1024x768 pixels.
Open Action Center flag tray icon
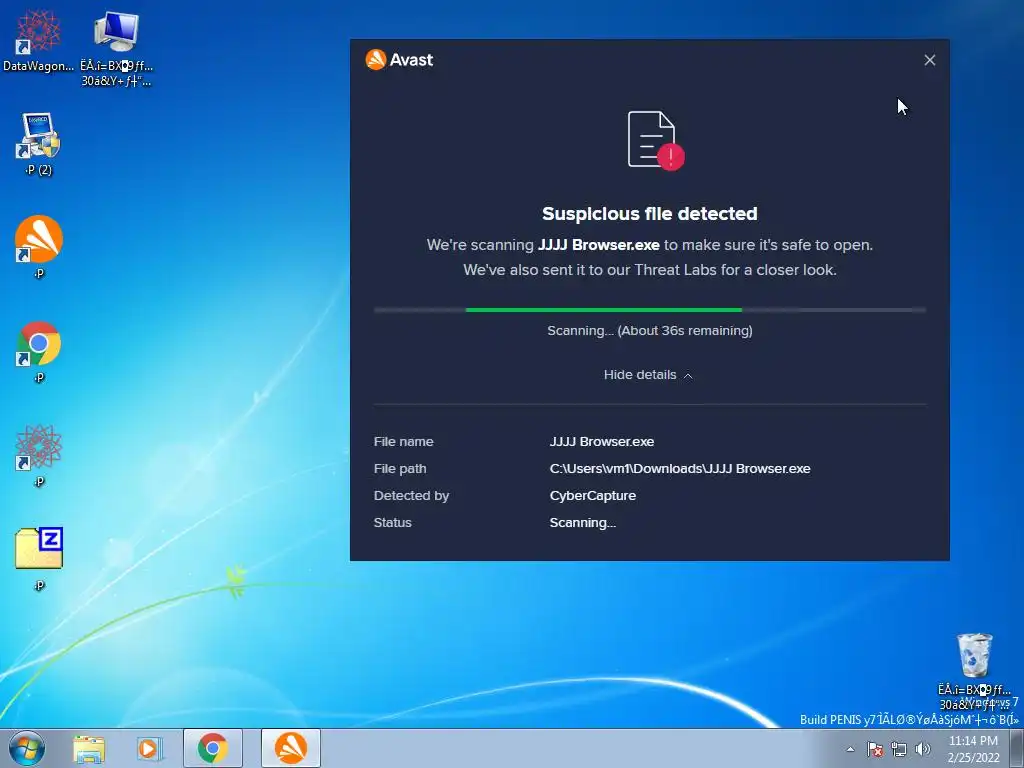click(x=875, y=749)
